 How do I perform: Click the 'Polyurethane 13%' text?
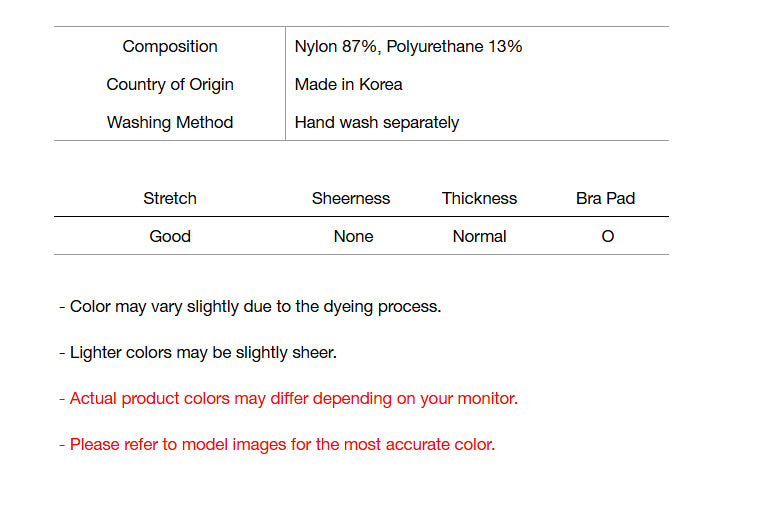[x=454, y=46]
